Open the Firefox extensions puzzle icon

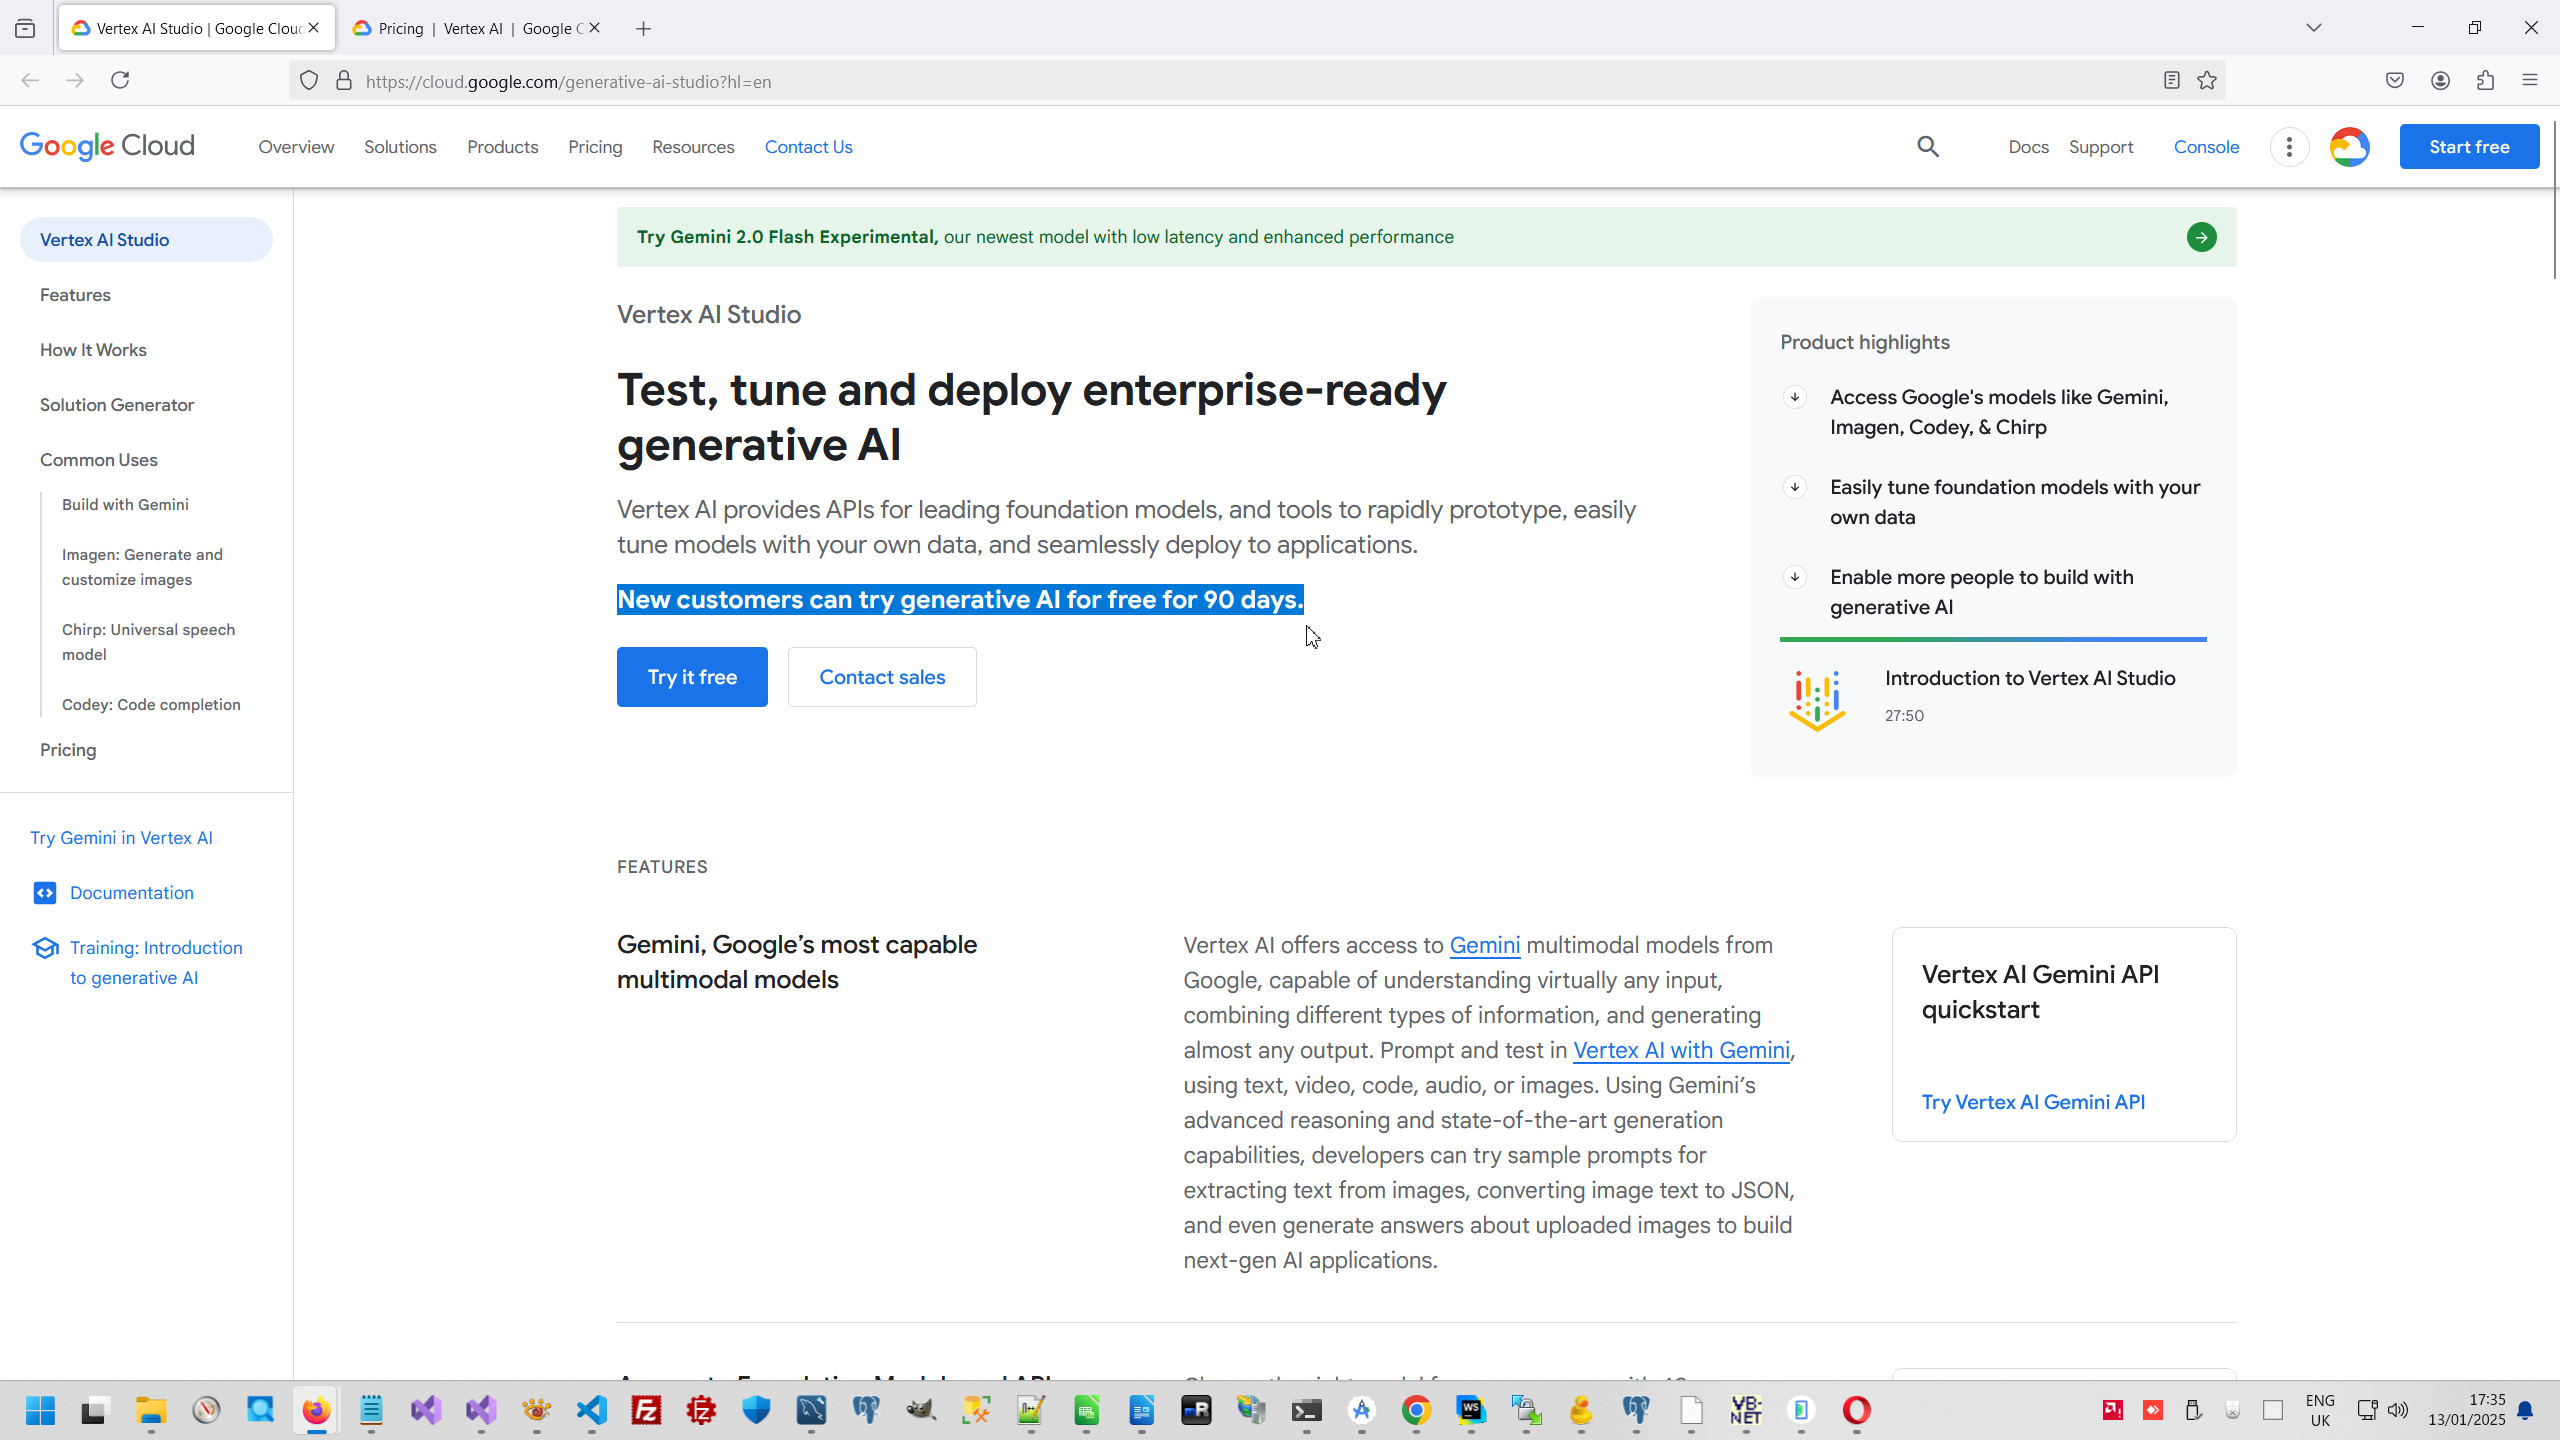2485,81
